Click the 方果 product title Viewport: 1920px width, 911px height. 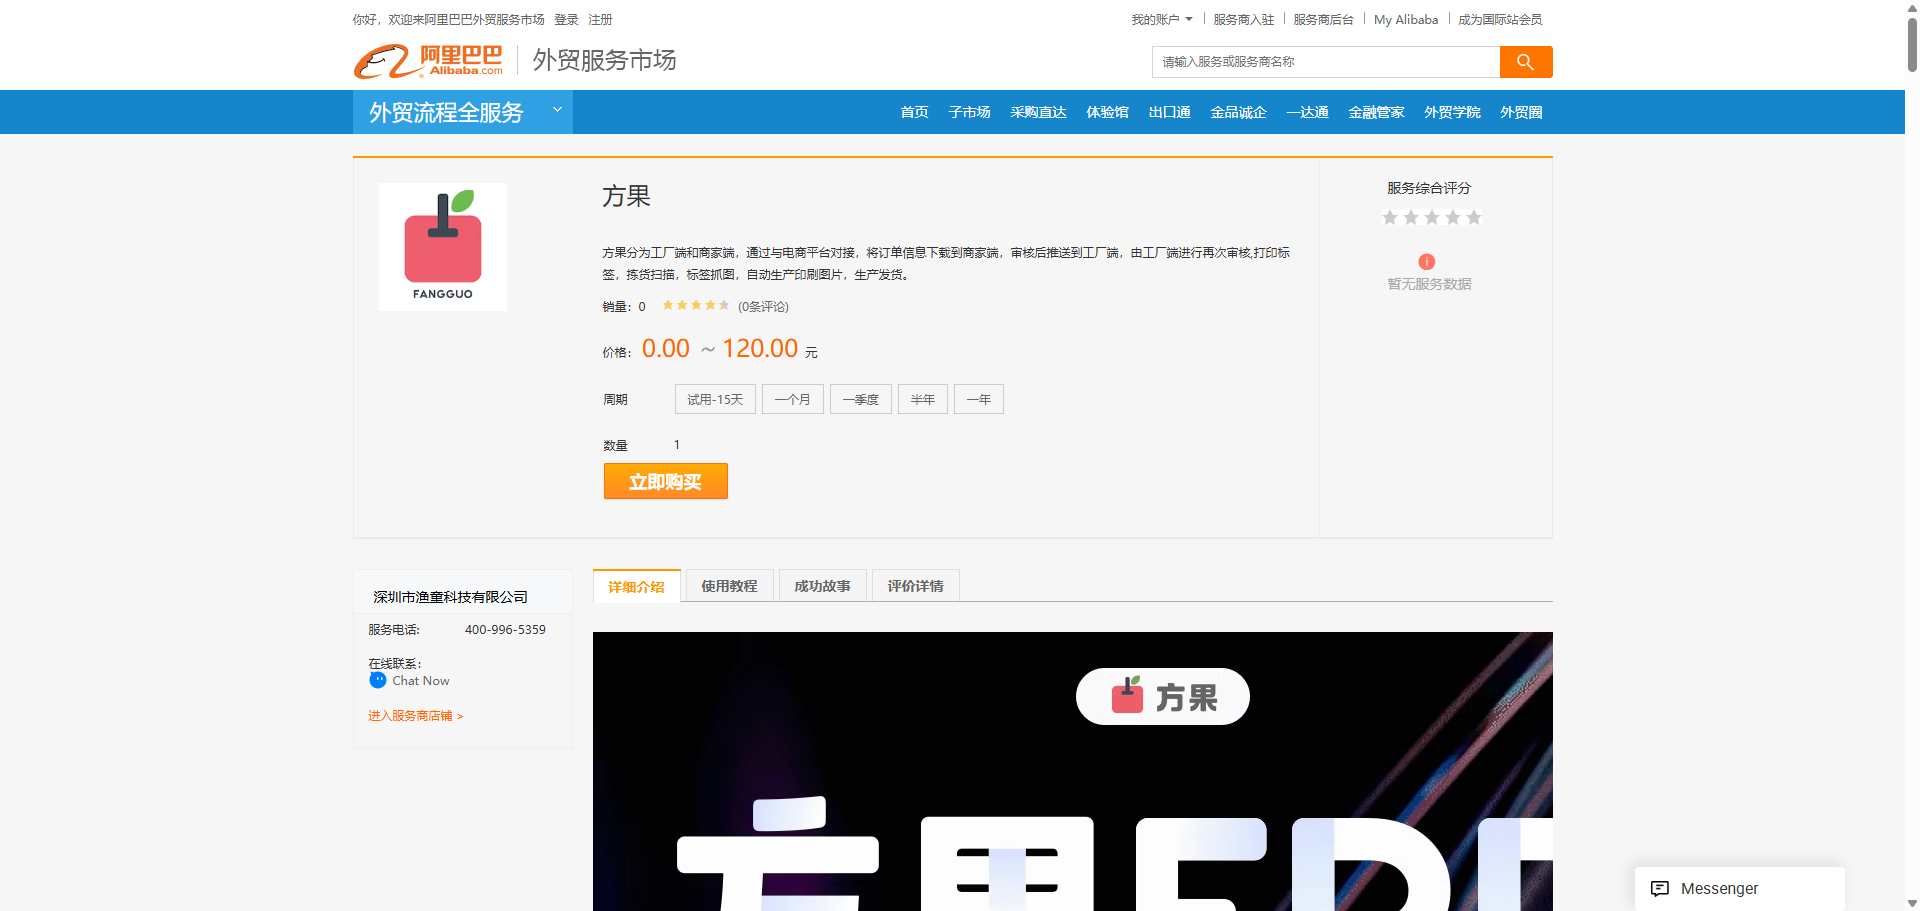click(x=627, y=196)
